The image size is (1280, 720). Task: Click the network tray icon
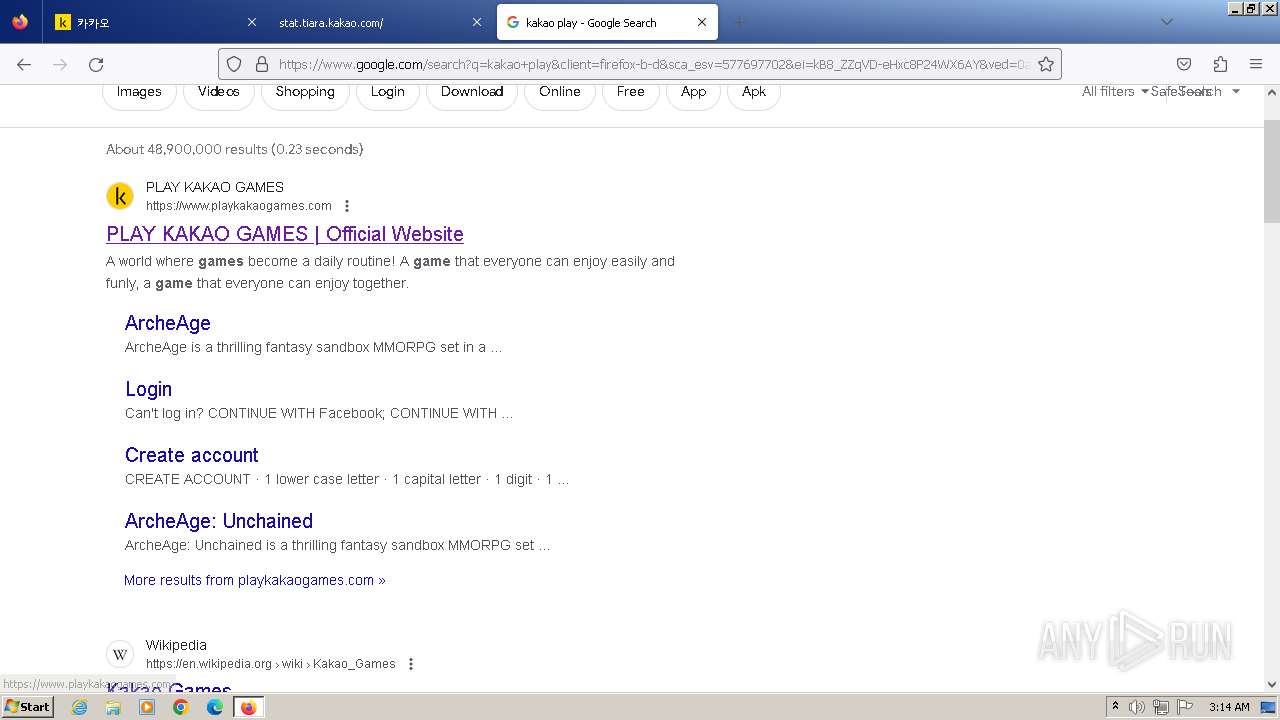pos(1161,707)
